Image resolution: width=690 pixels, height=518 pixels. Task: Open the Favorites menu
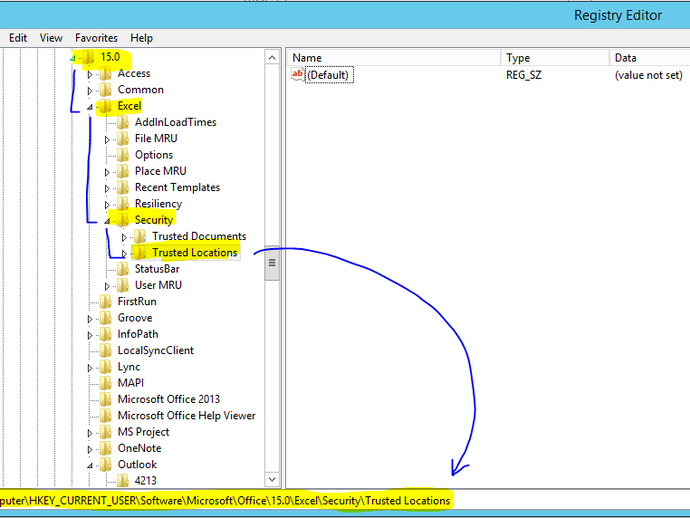coord(96,38)
